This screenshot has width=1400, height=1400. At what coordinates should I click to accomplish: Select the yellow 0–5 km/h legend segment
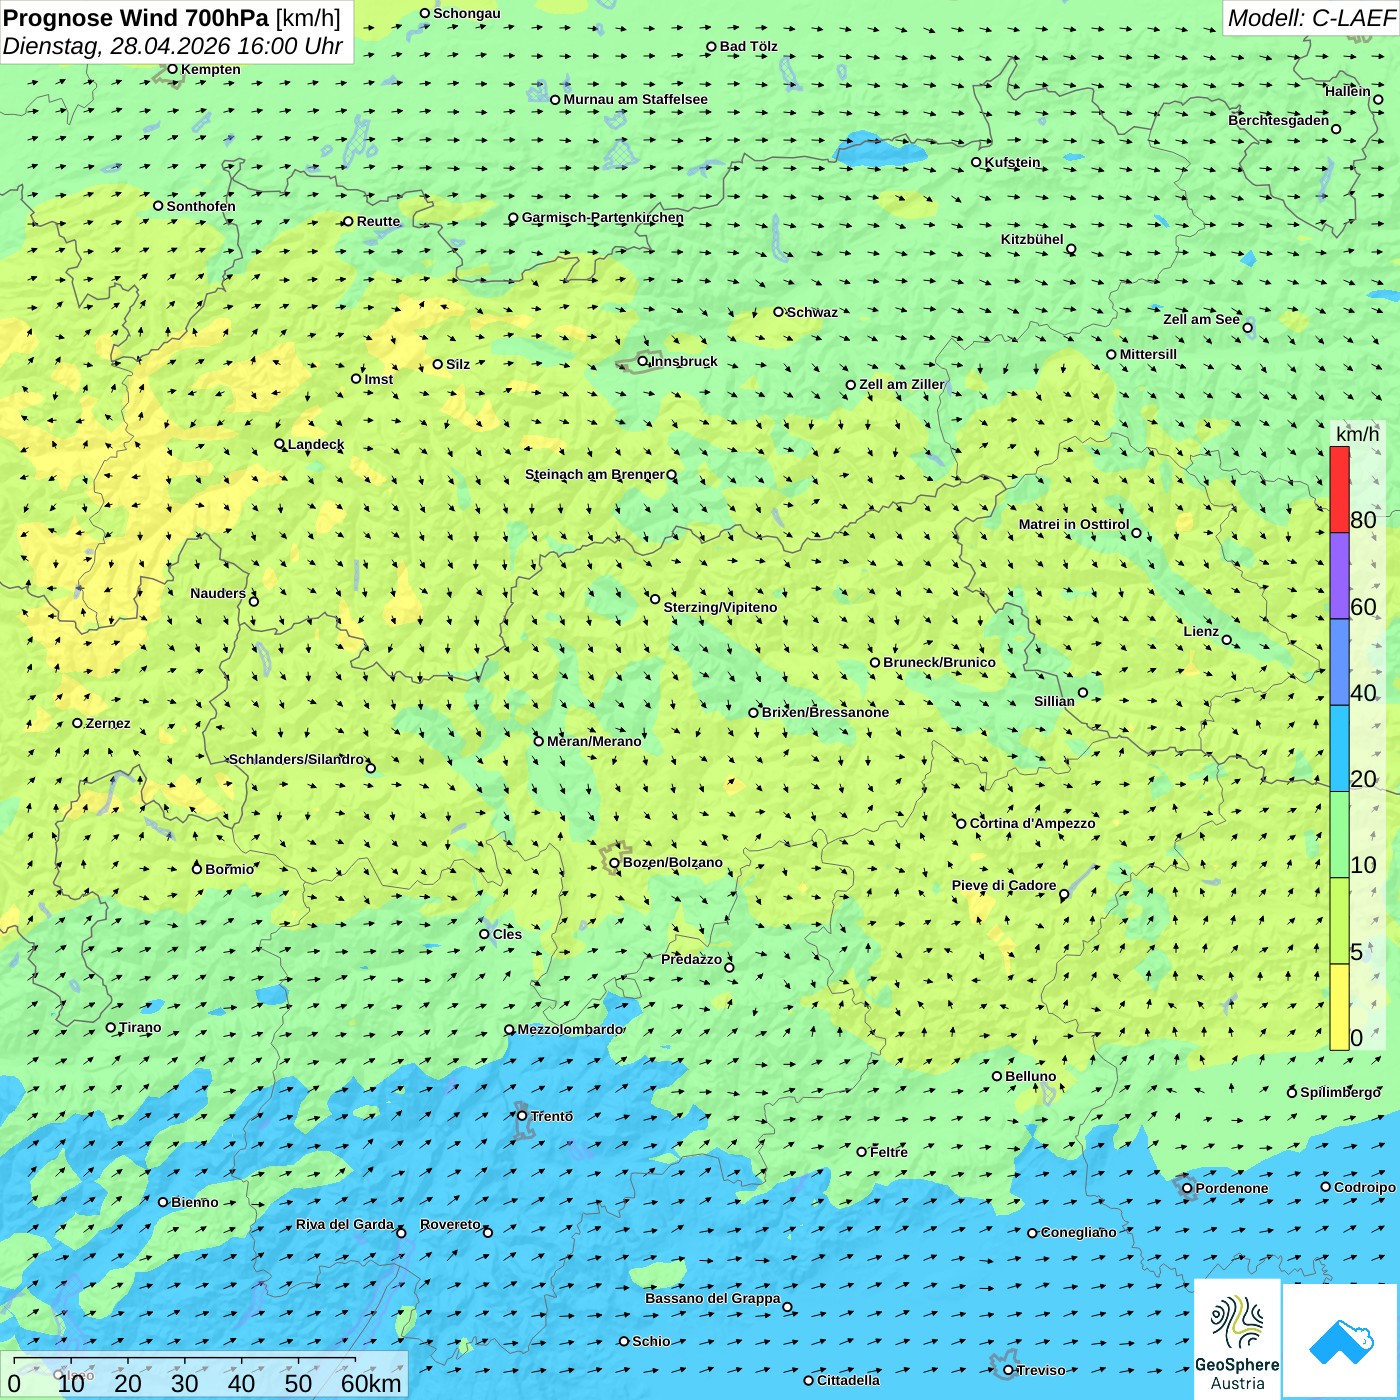[1339, 1007]
